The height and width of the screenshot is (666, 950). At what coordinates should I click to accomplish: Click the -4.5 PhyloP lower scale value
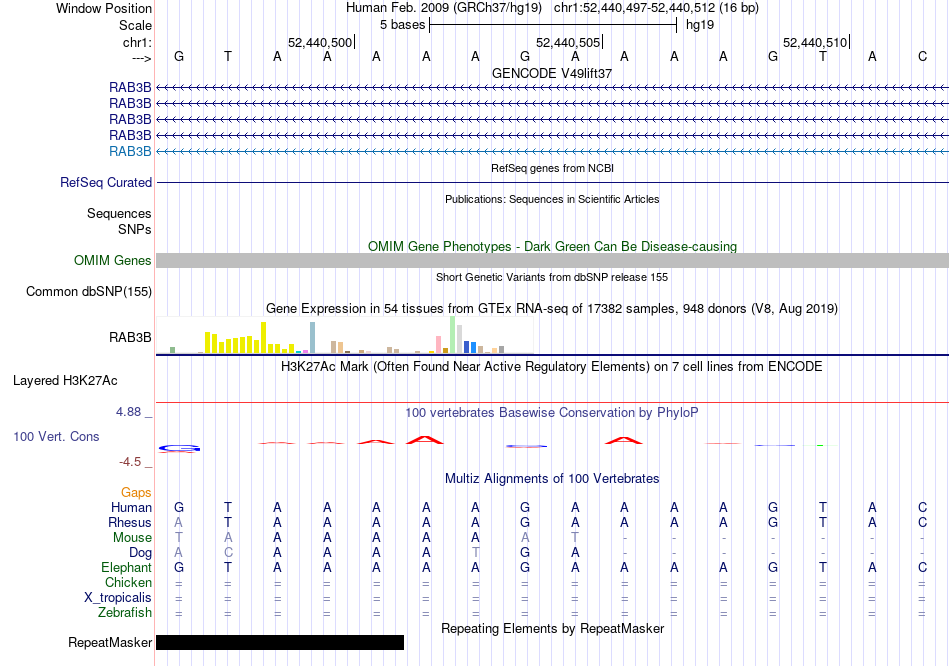[130, 462]
